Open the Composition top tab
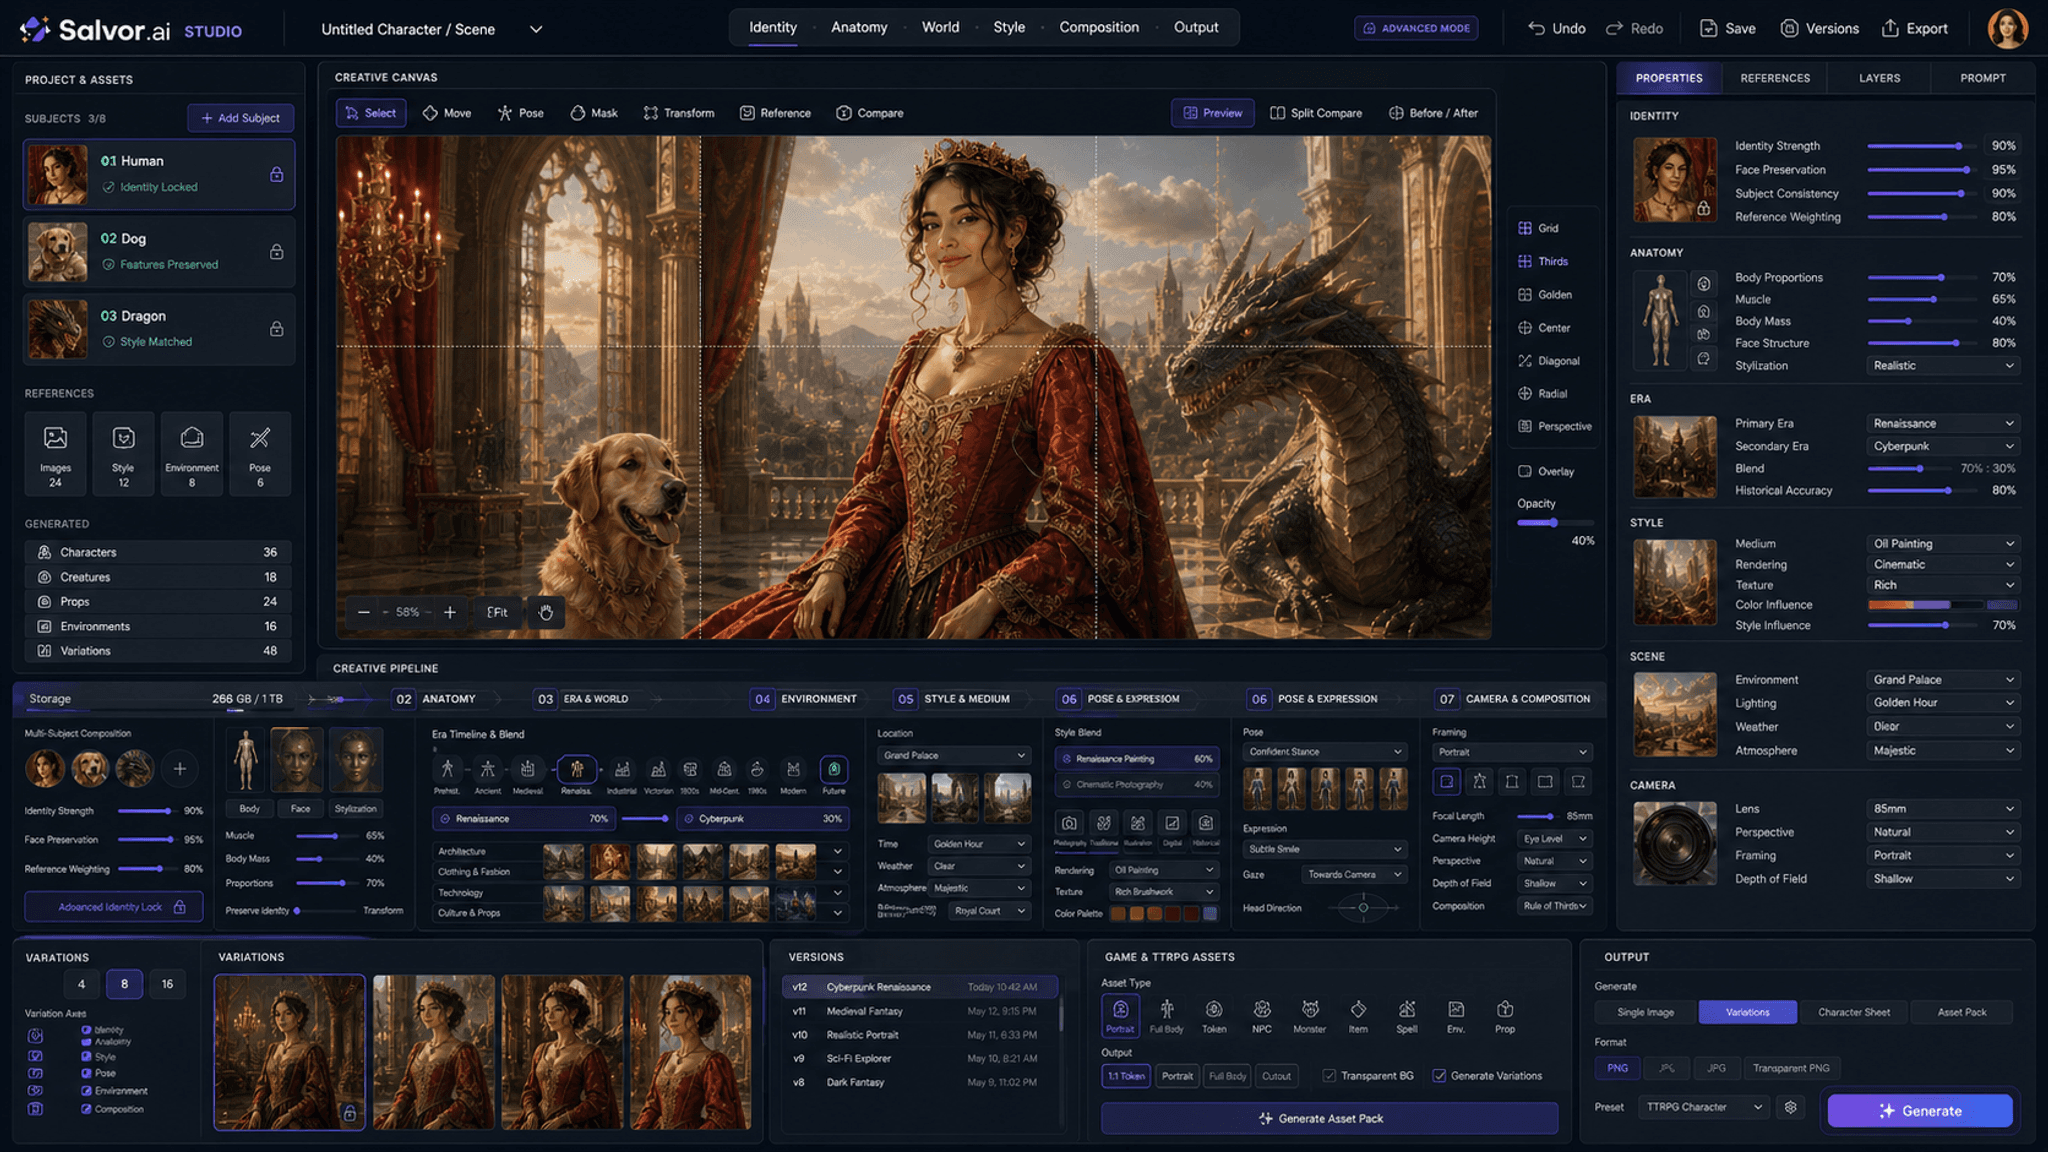2048x1152 pixels. [1099, 27]
